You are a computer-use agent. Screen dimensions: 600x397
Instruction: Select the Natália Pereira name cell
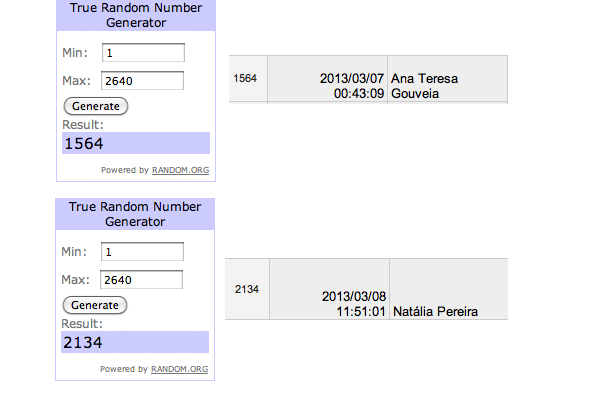(448, 289)
